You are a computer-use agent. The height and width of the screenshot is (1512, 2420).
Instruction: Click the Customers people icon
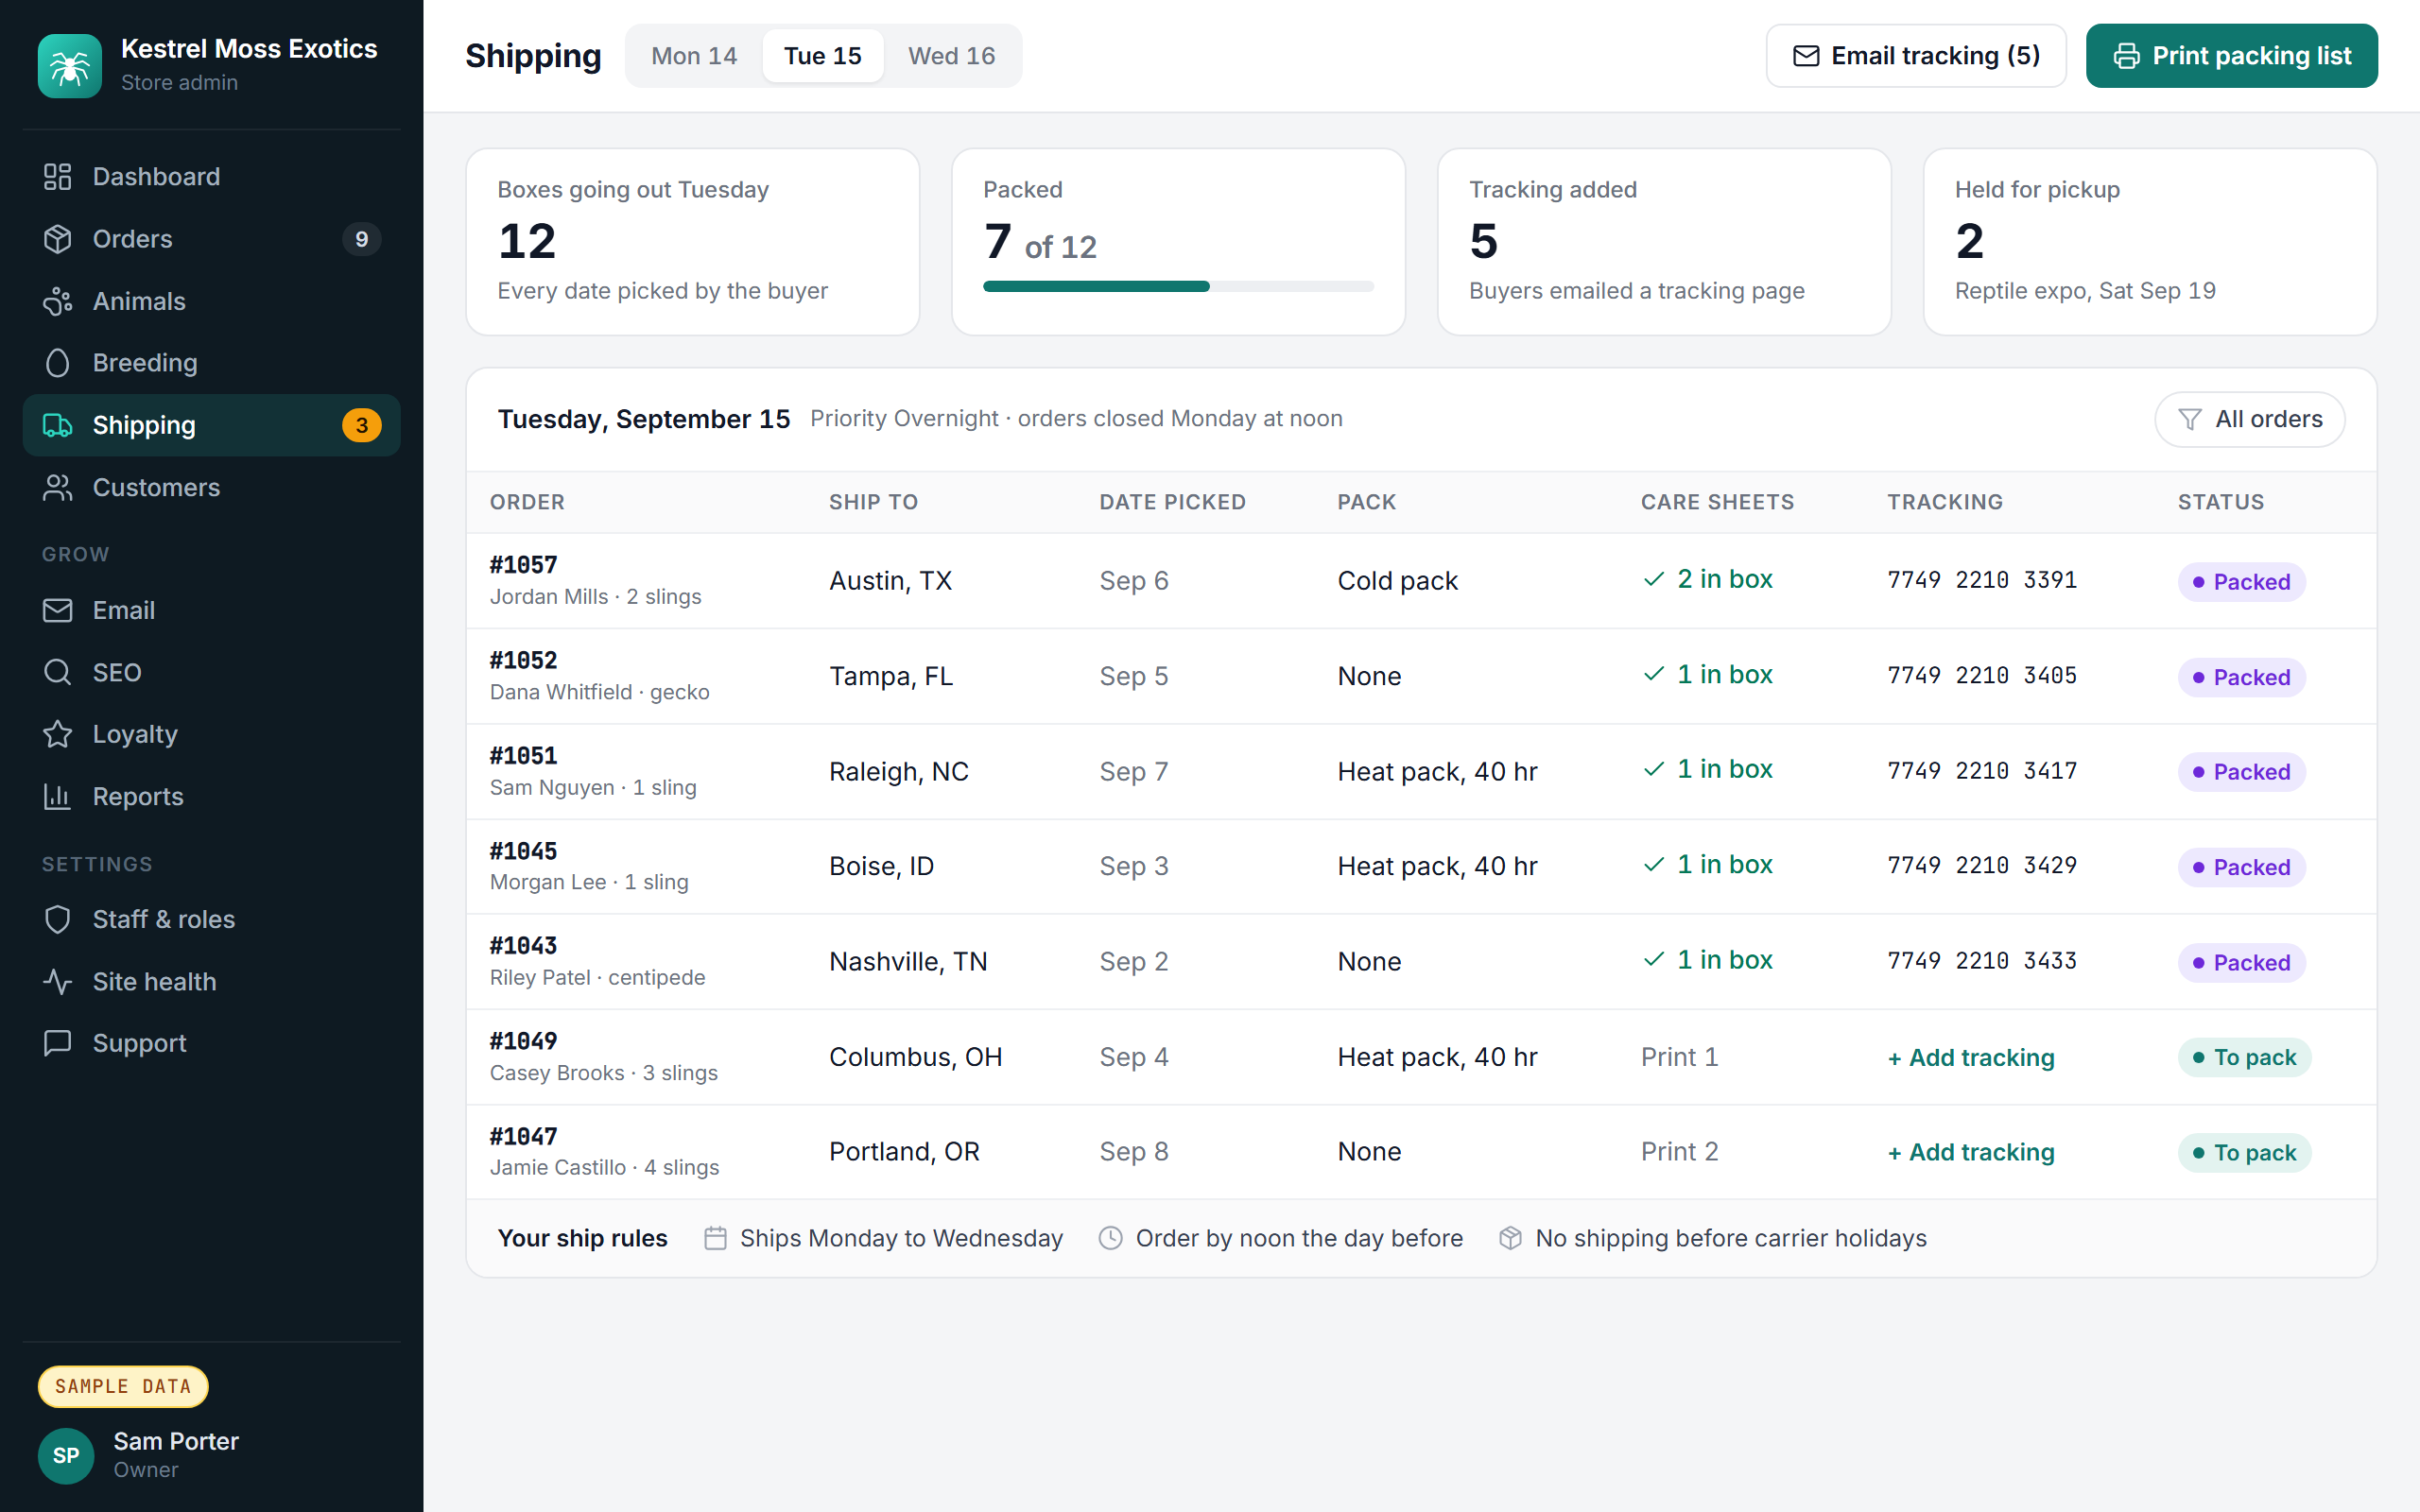(58, 487)
